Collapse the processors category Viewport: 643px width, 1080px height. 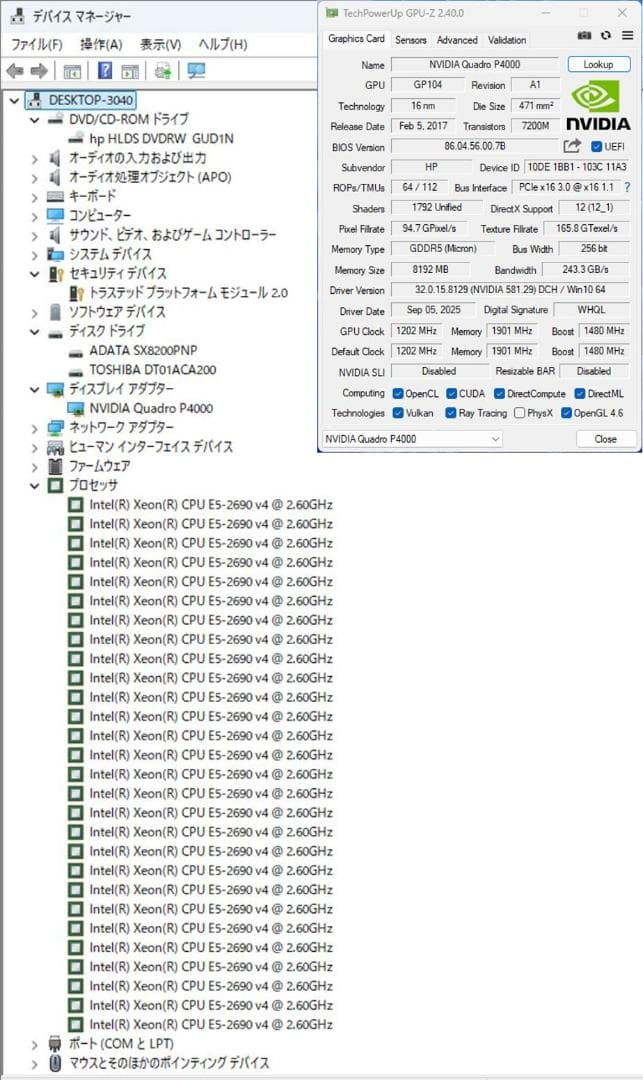click(x=34, y=486)
